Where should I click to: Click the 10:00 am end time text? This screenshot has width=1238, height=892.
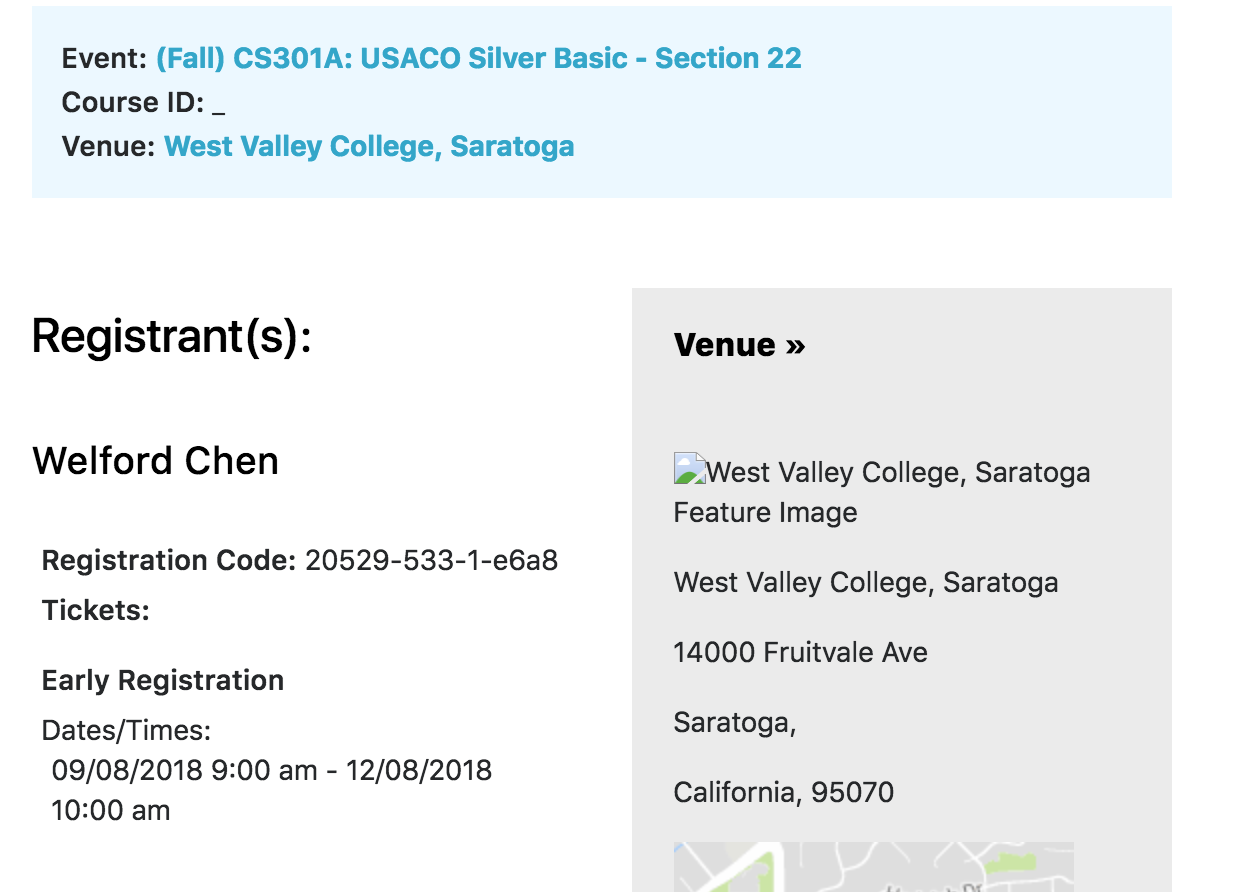[x=110, y=810]
